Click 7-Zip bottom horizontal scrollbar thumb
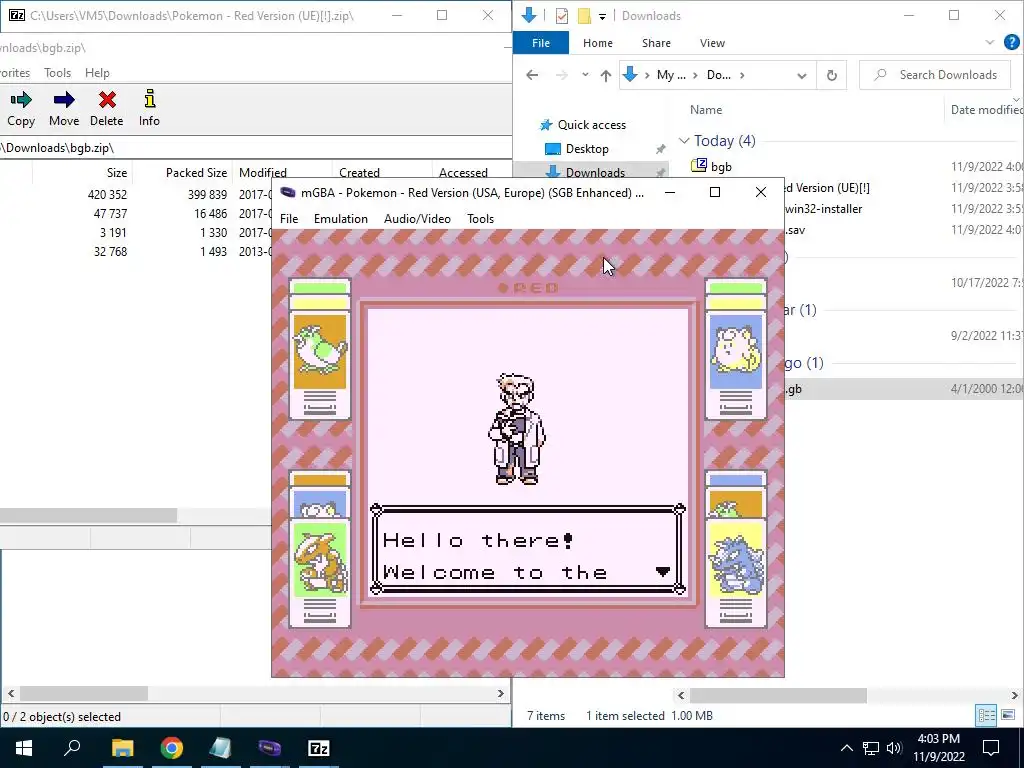This screenshot has height=768, width=1024. (x=84, y=693)
